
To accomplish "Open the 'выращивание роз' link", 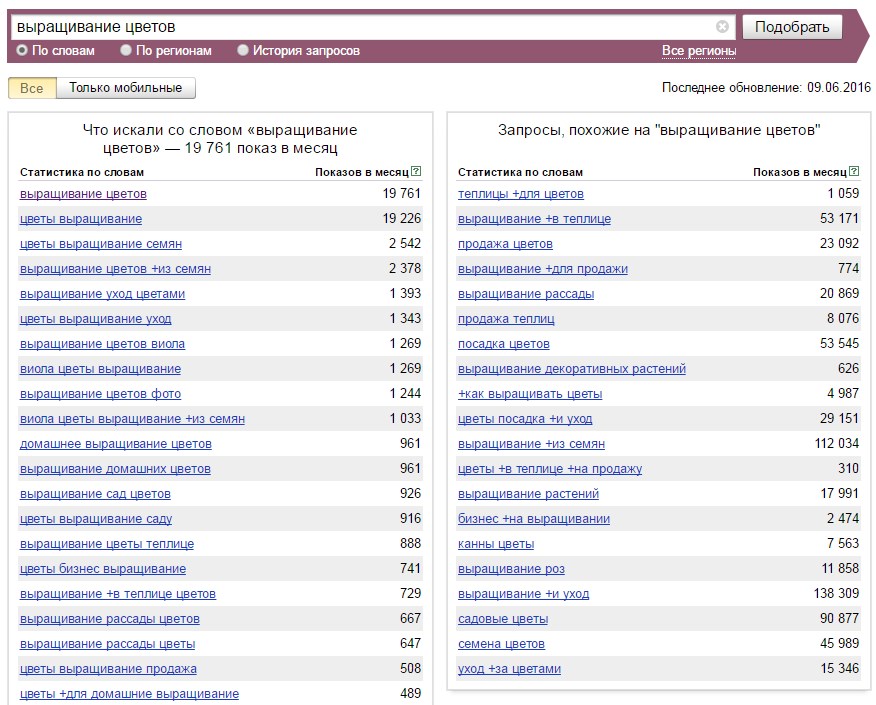I will pos(511,569).
